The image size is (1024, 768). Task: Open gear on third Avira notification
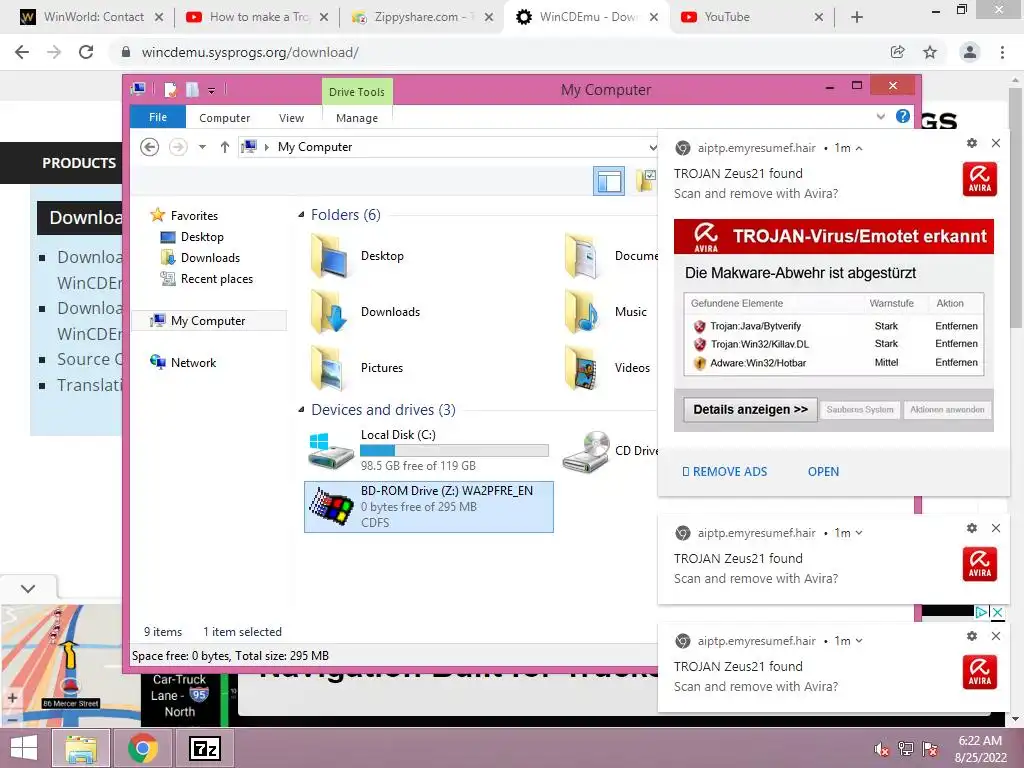click(x=972, y=636)
